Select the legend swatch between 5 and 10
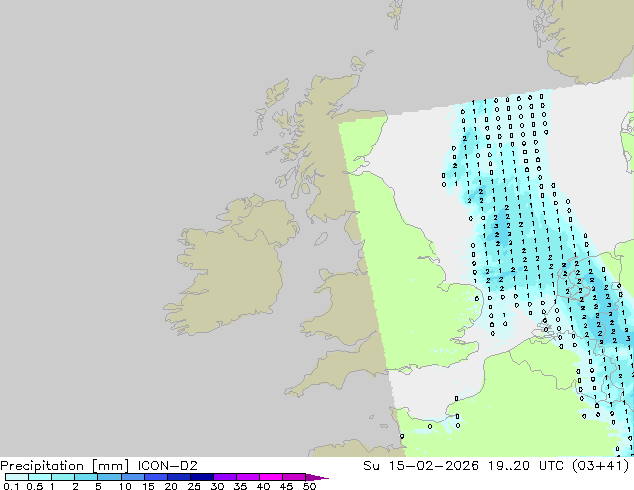 (x=109, y=477)
